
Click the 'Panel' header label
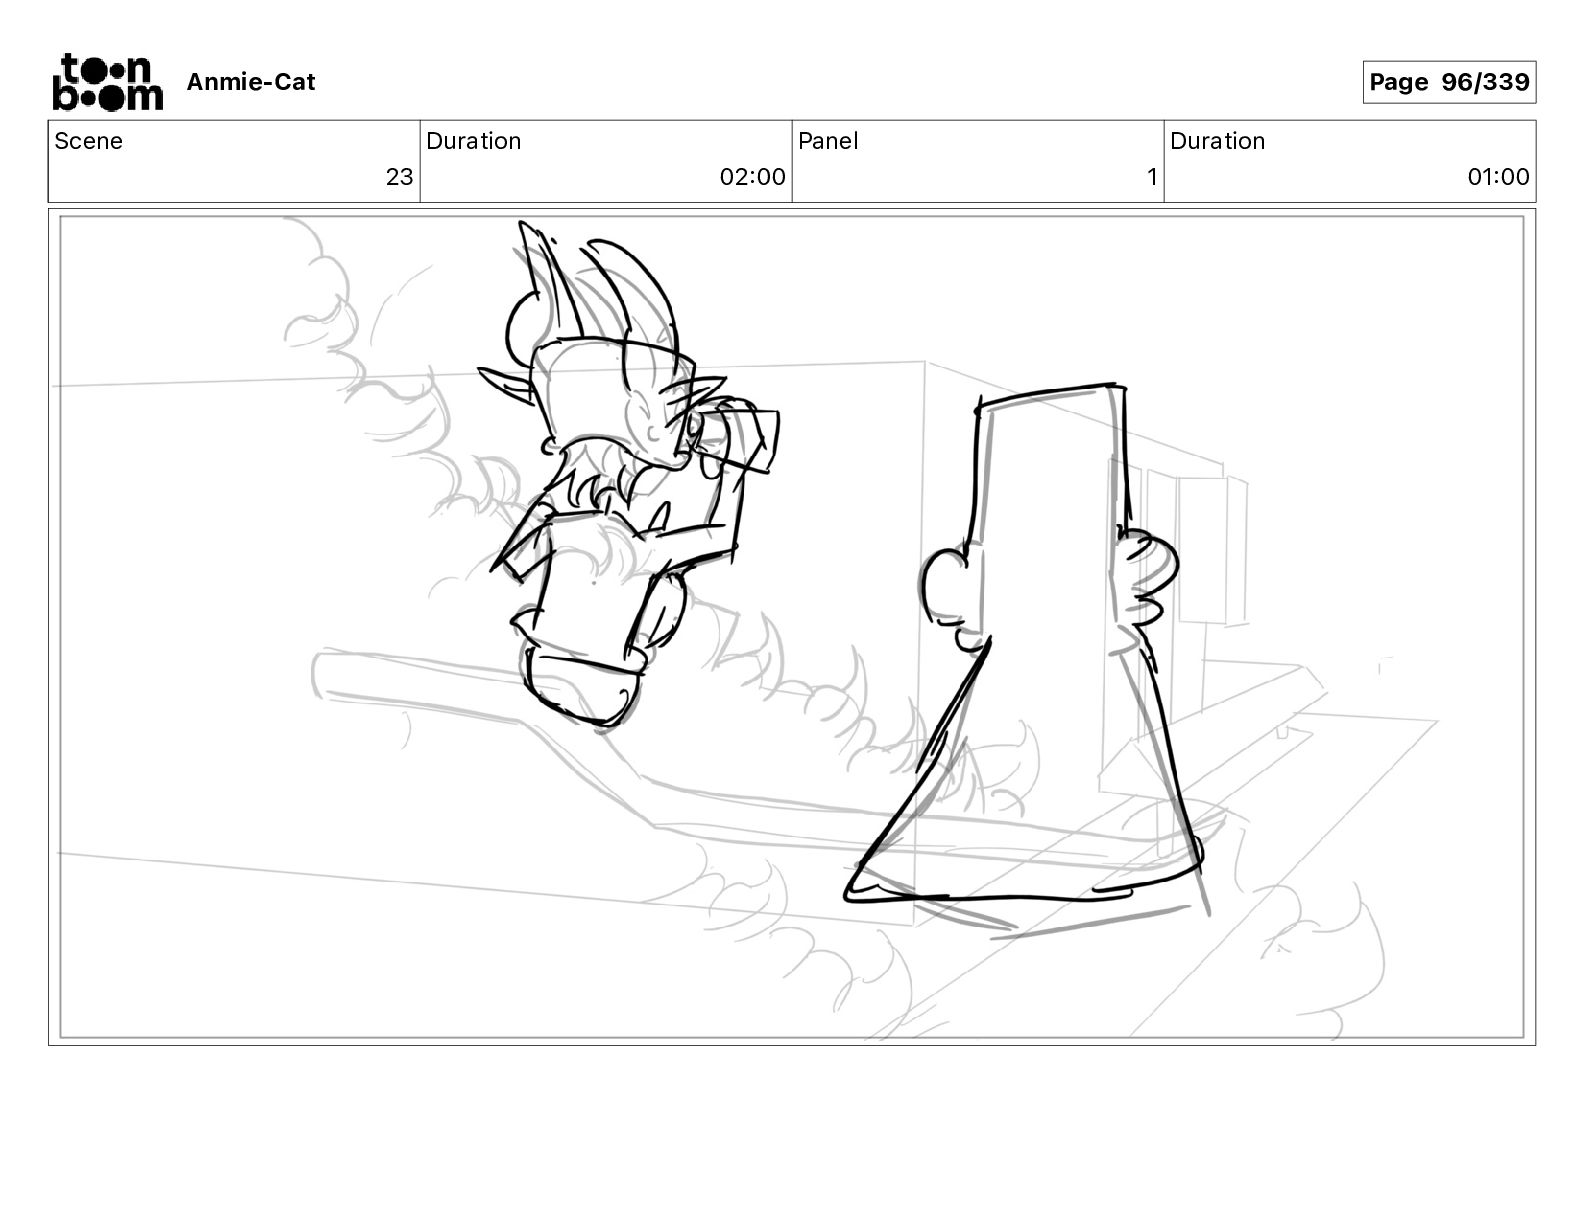pyautogui.click(x=828, y=141)
